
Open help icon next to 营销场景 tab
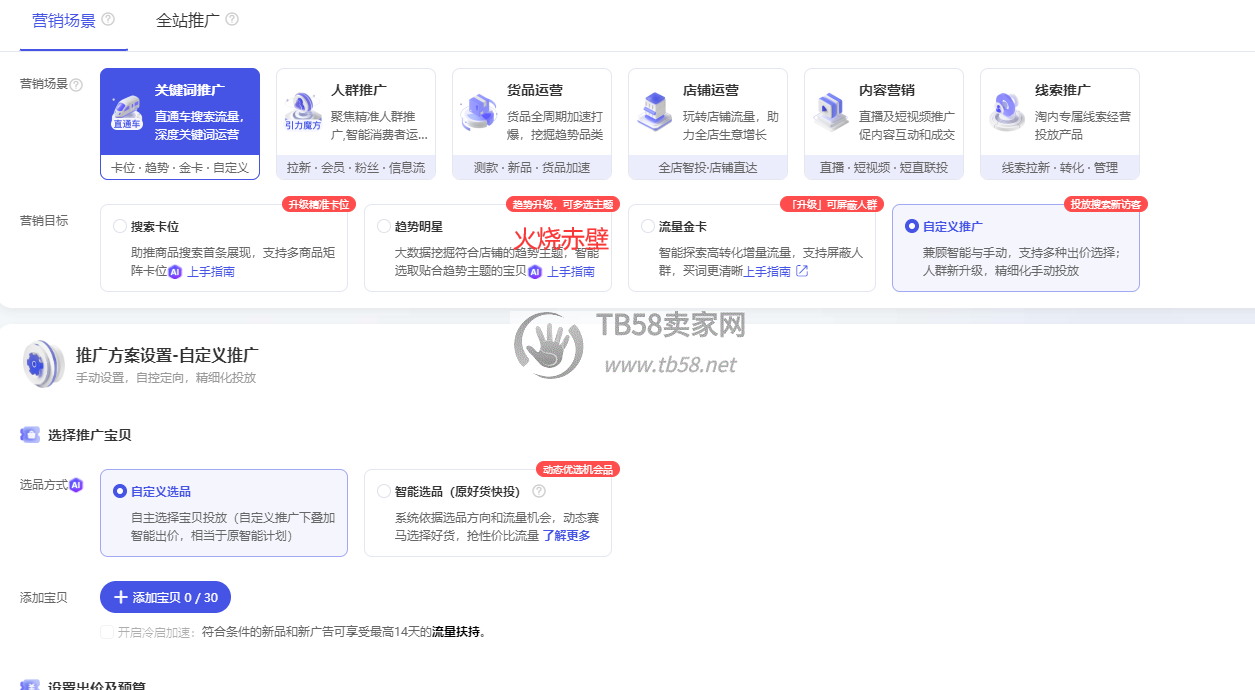(x=108, y=19)
